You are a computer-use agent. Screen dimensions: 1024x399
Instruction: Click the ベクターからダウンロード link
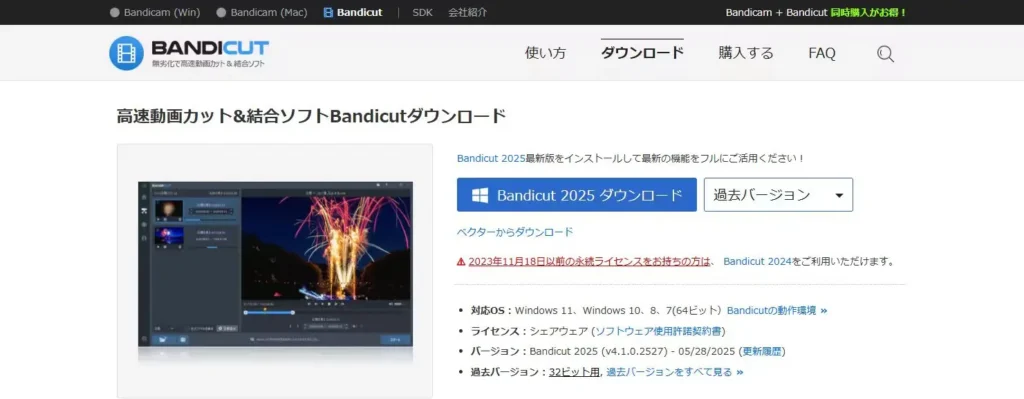tap(515, 232)
